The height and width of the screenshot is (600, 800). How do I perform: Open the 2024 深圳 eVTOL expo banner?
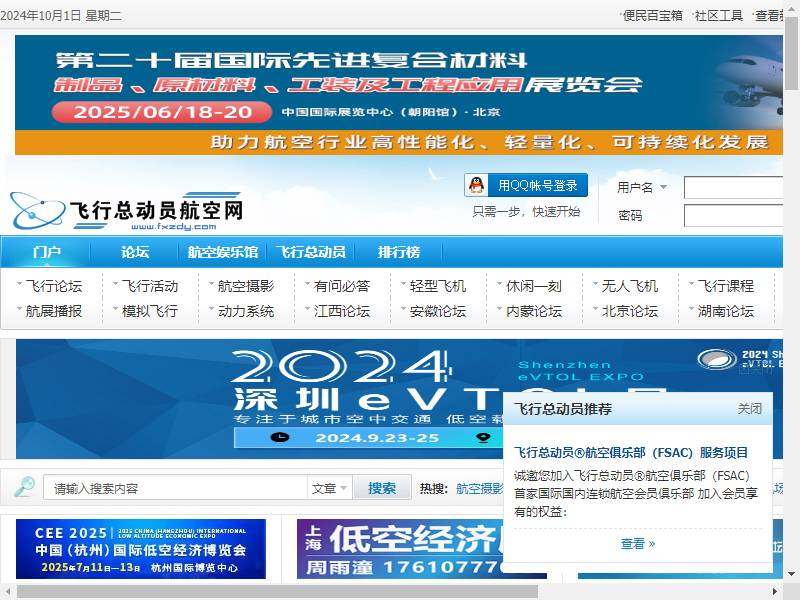pos(399,398)
